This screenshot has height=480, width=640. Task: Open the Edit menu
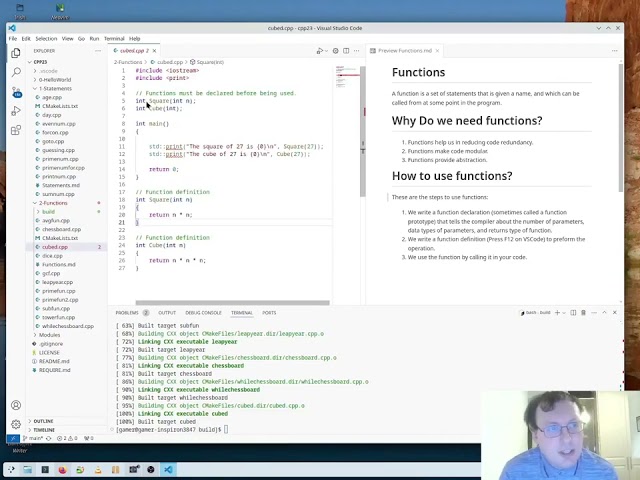(26, 39)
